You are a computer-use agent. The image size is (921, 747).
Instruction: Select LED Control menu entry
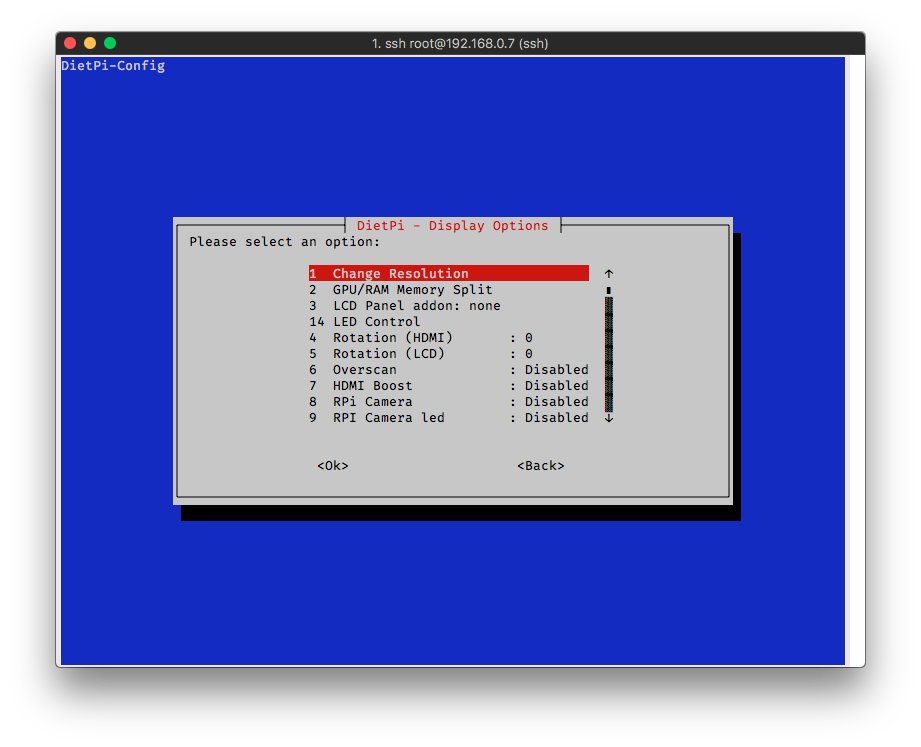449,321
